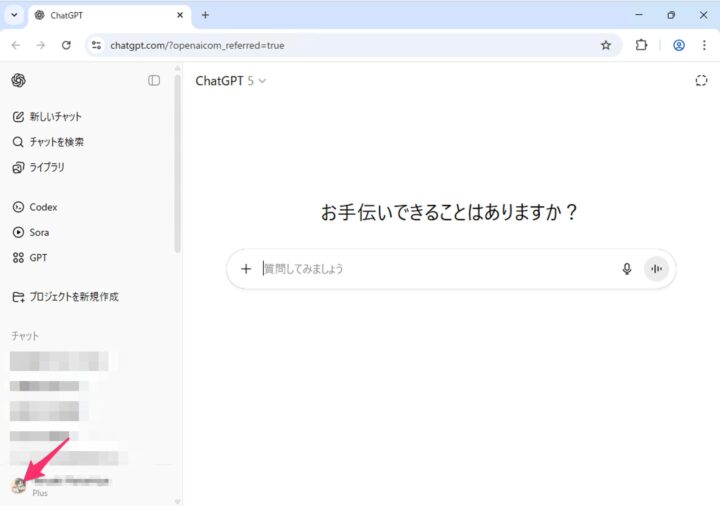
Task: Toggle temporary chat dashed circle icon
Action: click(701, 80)
